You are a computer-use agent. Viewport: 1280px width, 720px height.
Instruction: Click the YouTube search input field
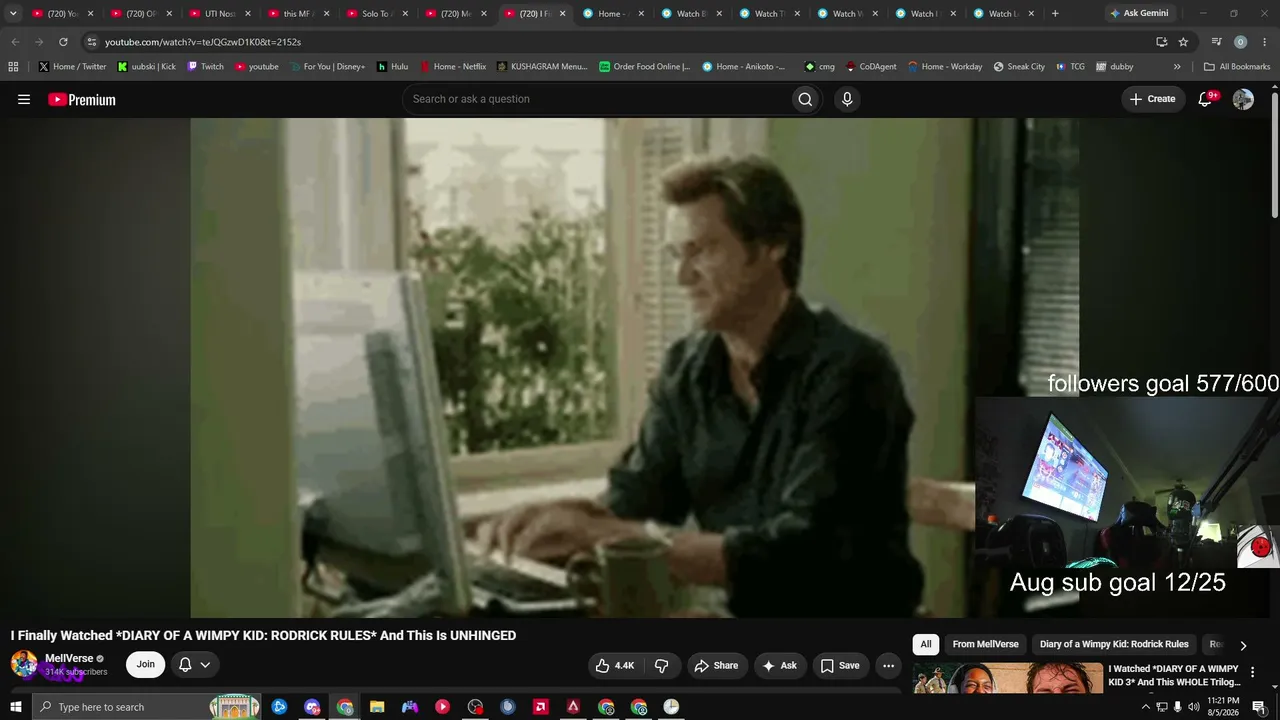pyautogui.click(x=596, y=99)
